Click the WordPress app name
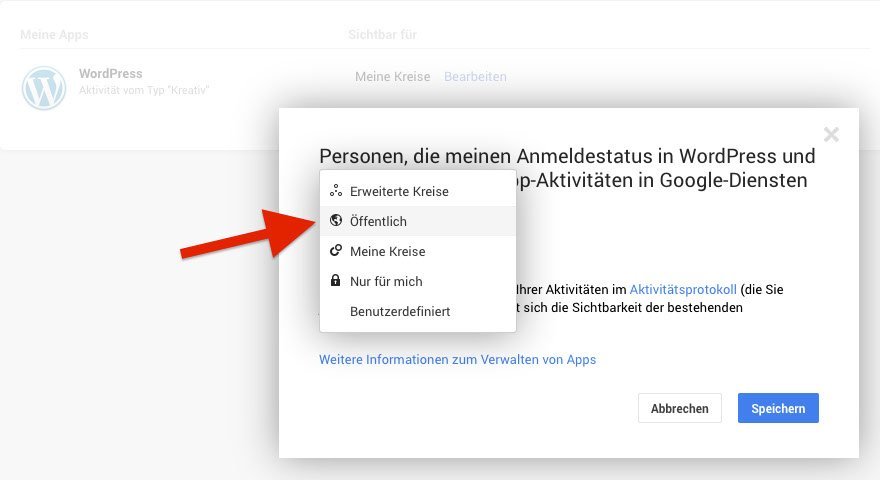The width and height of the screenshot is (880, 480). pos(111,74)
